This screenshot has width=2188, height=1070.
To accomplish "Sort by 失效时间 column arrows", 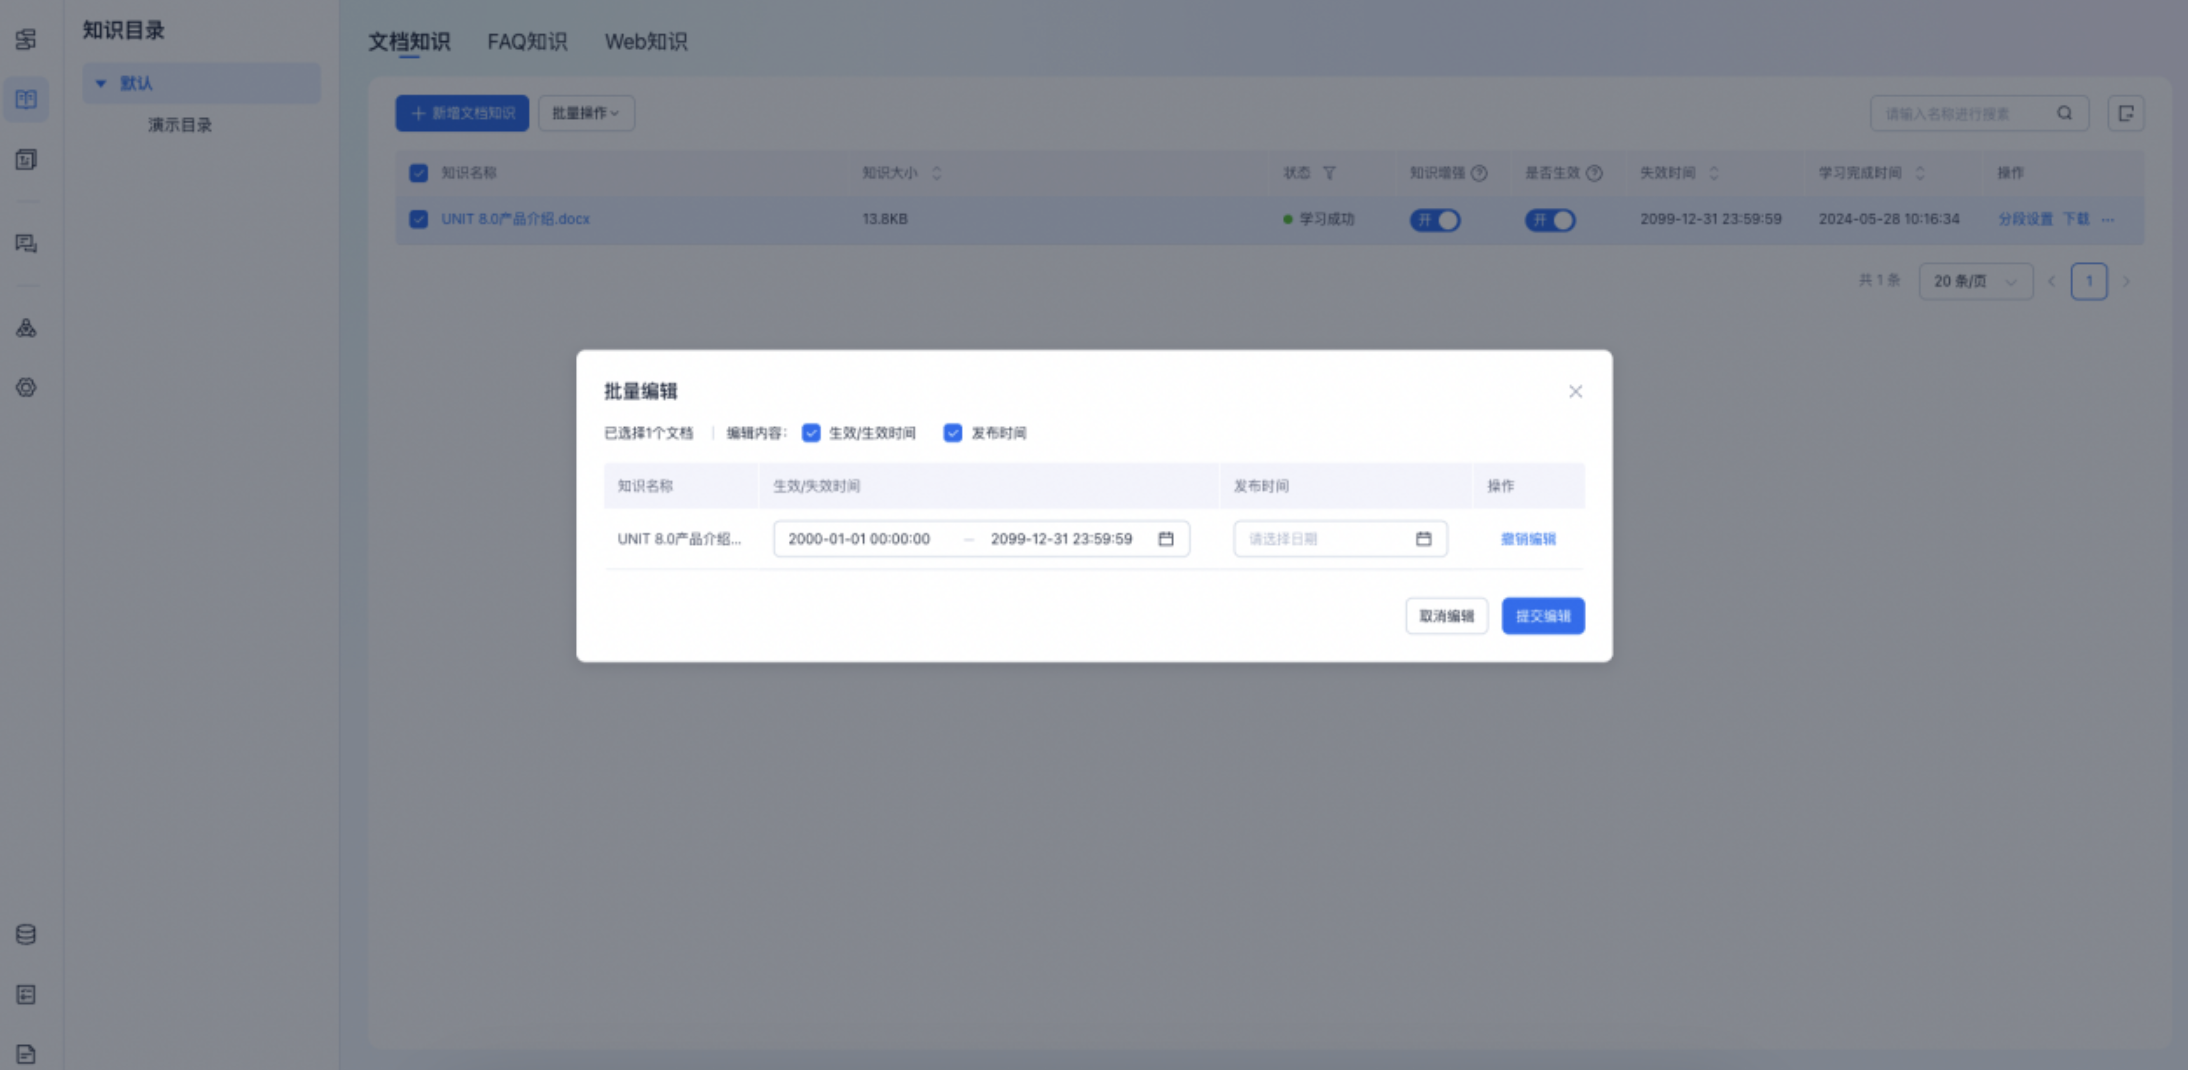I will [x=1714, y=173].
